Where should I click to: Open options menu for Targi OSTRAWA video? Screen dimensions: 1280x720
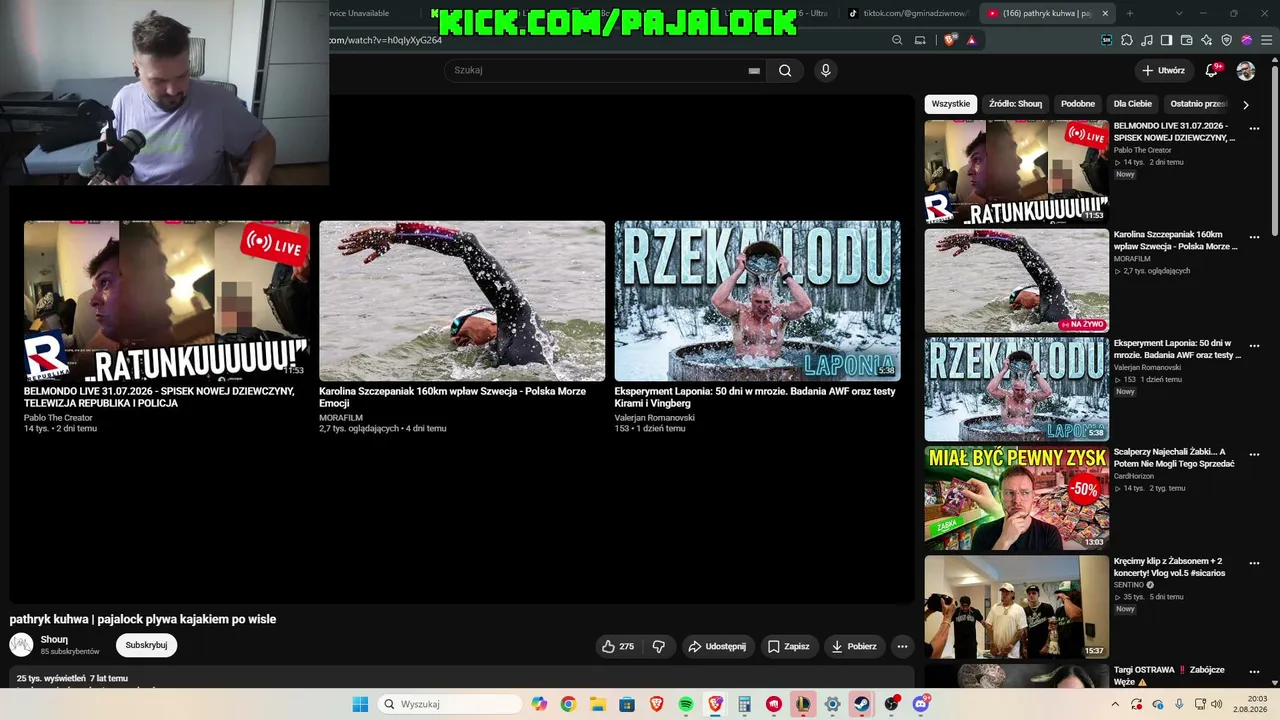tap(1254, 672)
